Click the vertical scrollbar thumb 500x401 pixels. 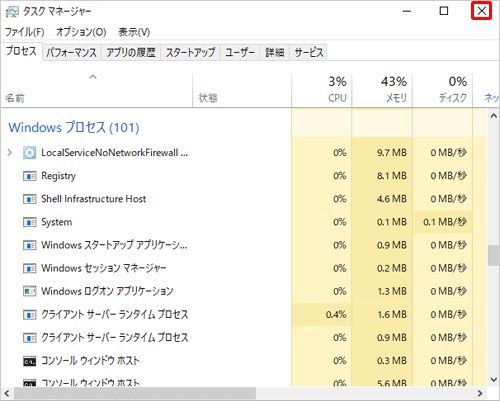pyautogui.click(x=494, y=256)
